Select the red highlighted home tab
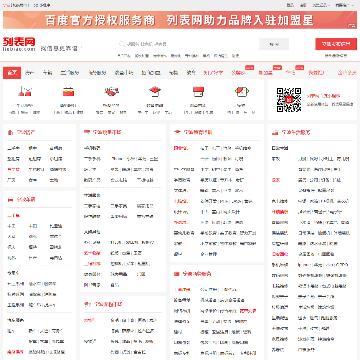 tap(12, 73)
